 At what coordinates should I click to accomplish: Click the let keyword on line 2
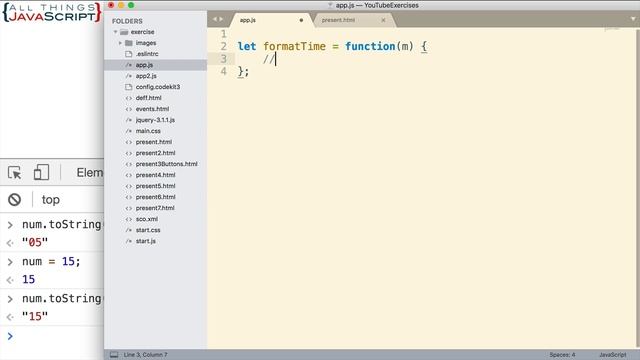click(x=247, y=47)
